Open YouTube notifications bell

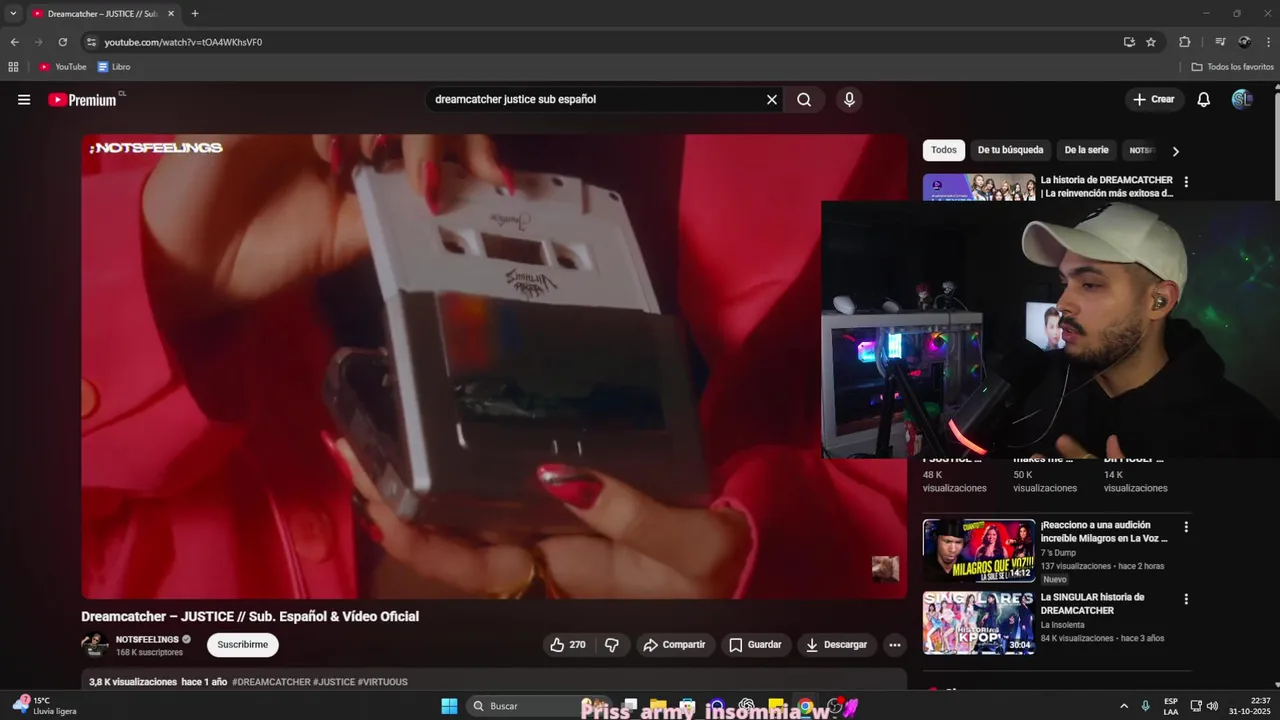(x=1204, y=100)
